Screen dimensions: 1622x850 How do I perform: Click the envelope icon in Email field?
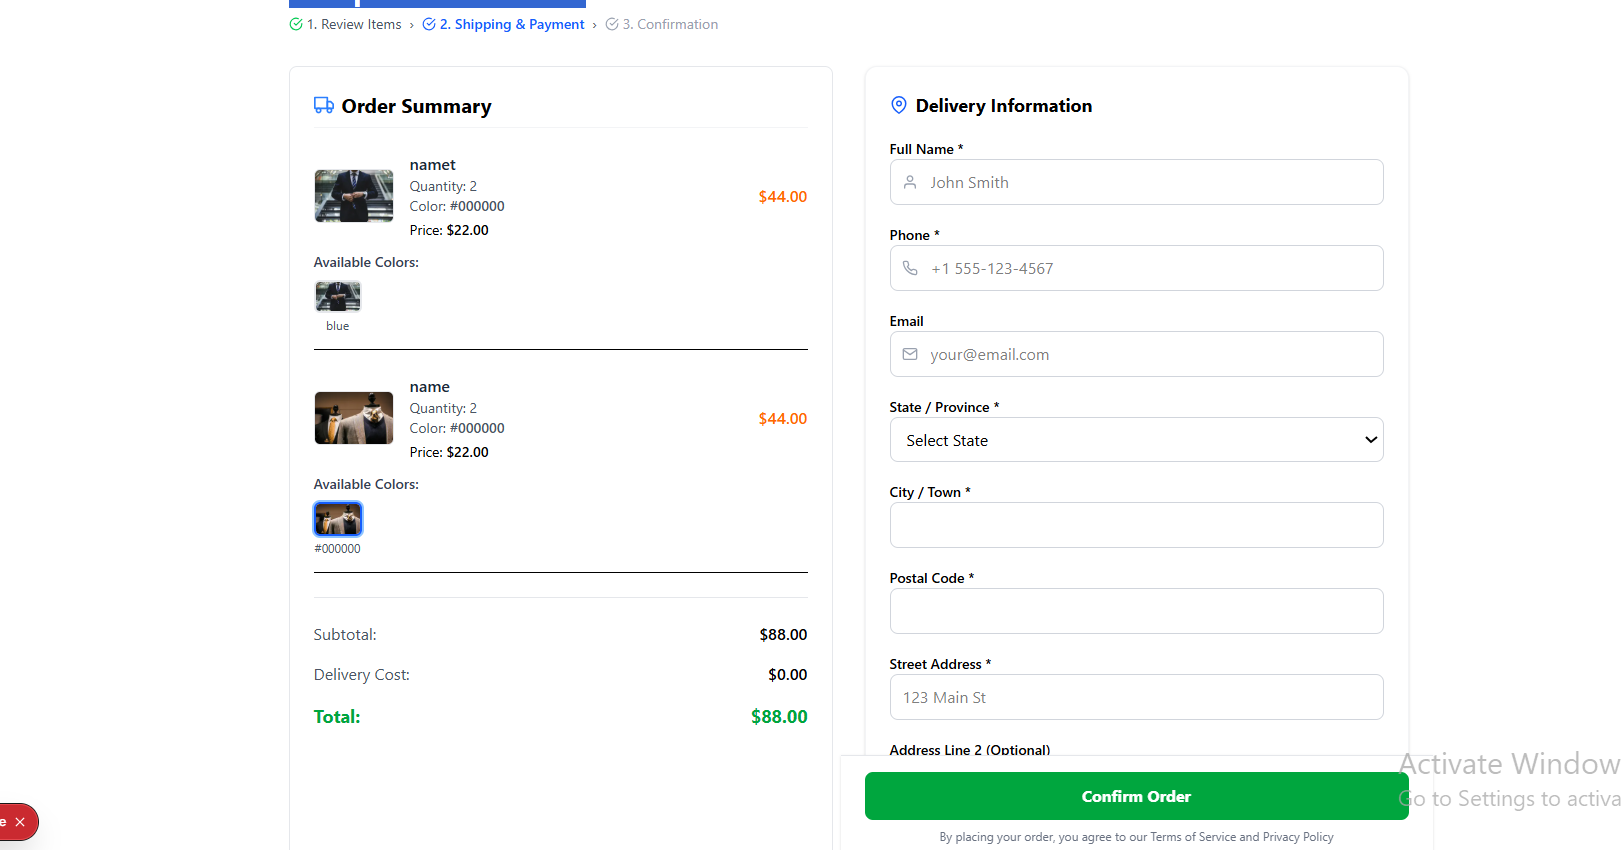click(910, 354)
